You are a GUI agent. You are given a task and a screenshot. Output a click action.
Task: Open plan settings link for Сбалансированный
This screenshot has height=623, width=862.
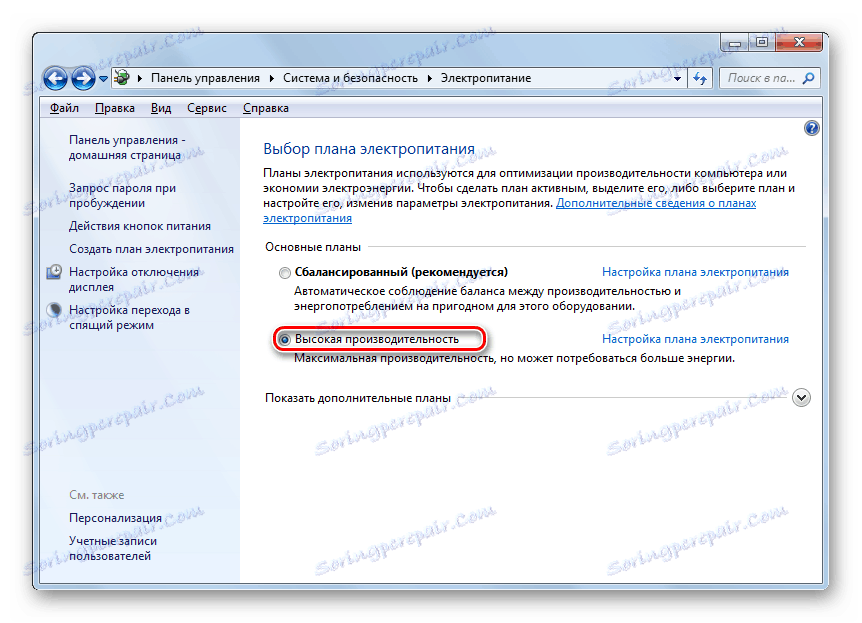(695, 272)
